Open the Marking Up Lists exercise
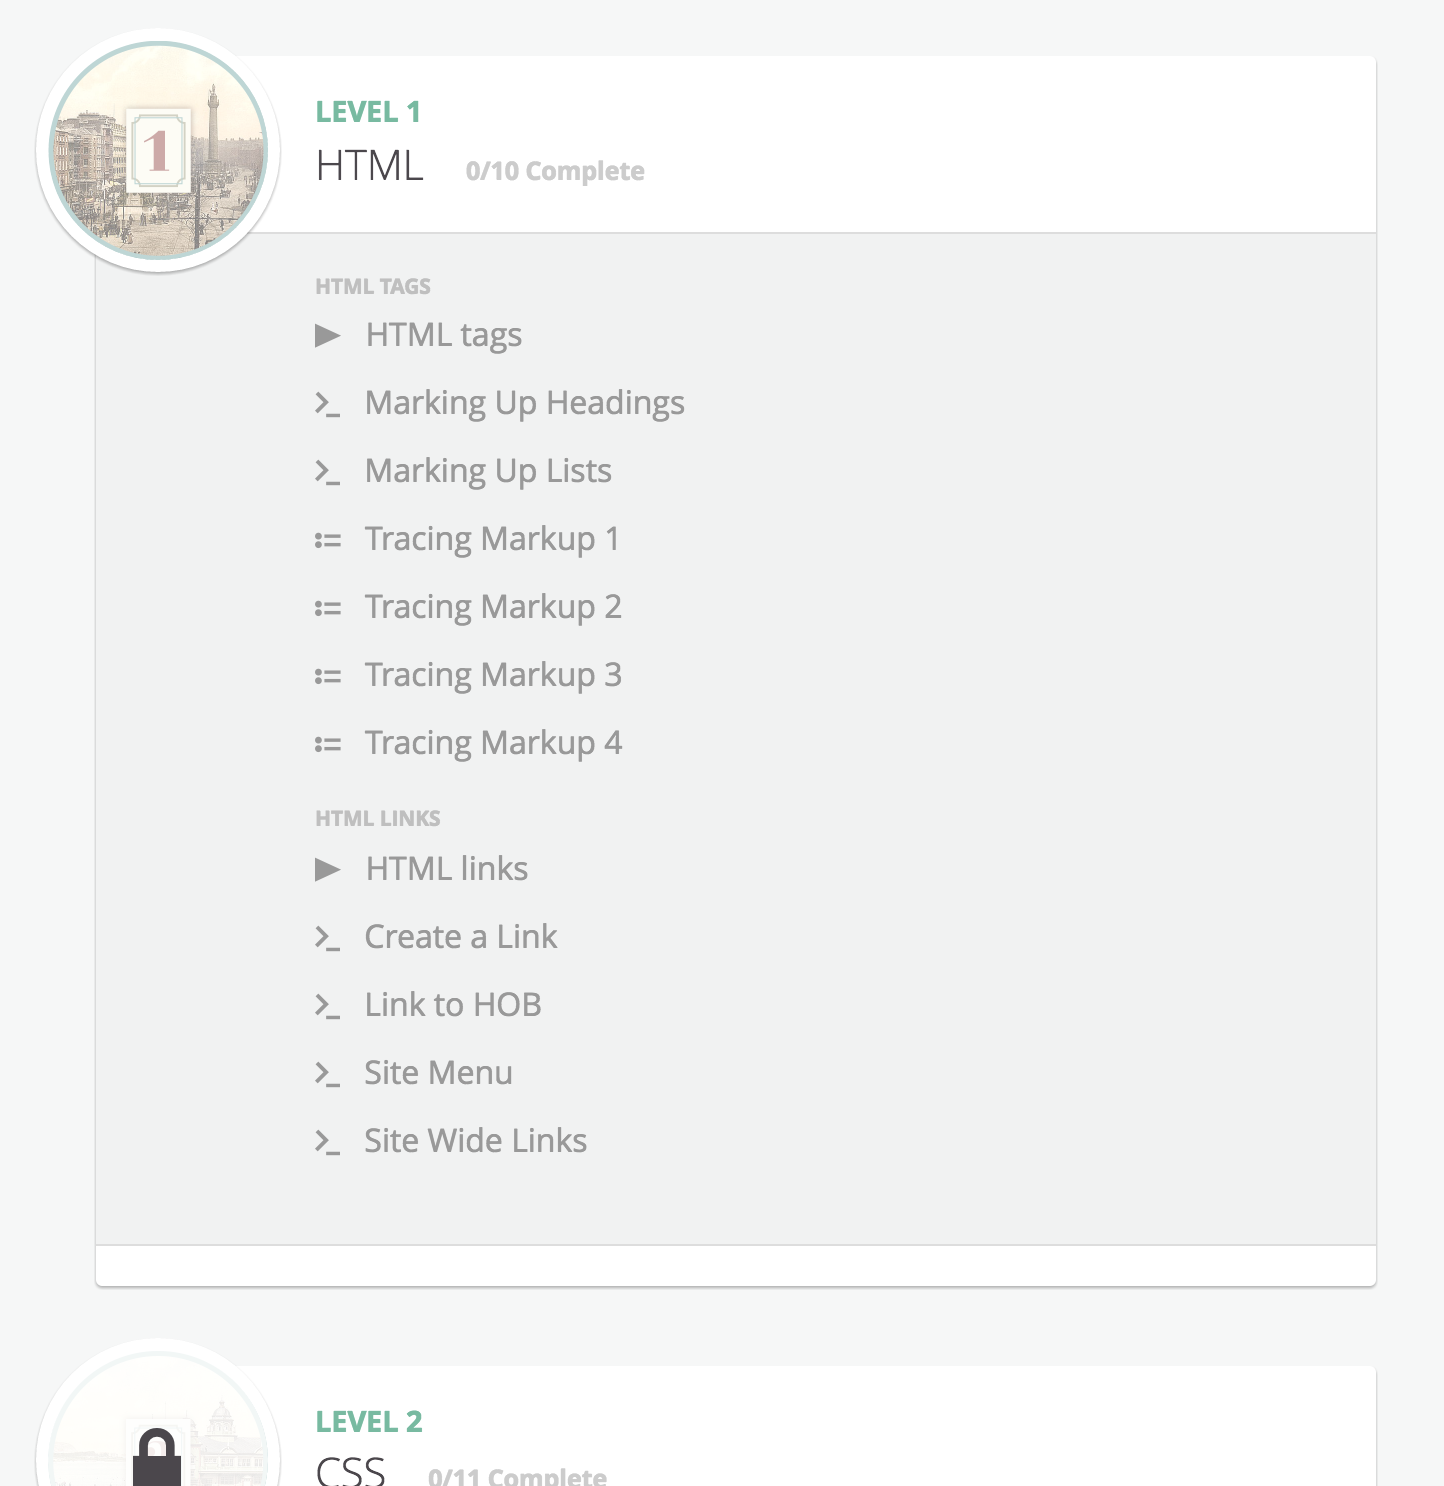The image size is (1444, 1486). click(x=488, y=471)
